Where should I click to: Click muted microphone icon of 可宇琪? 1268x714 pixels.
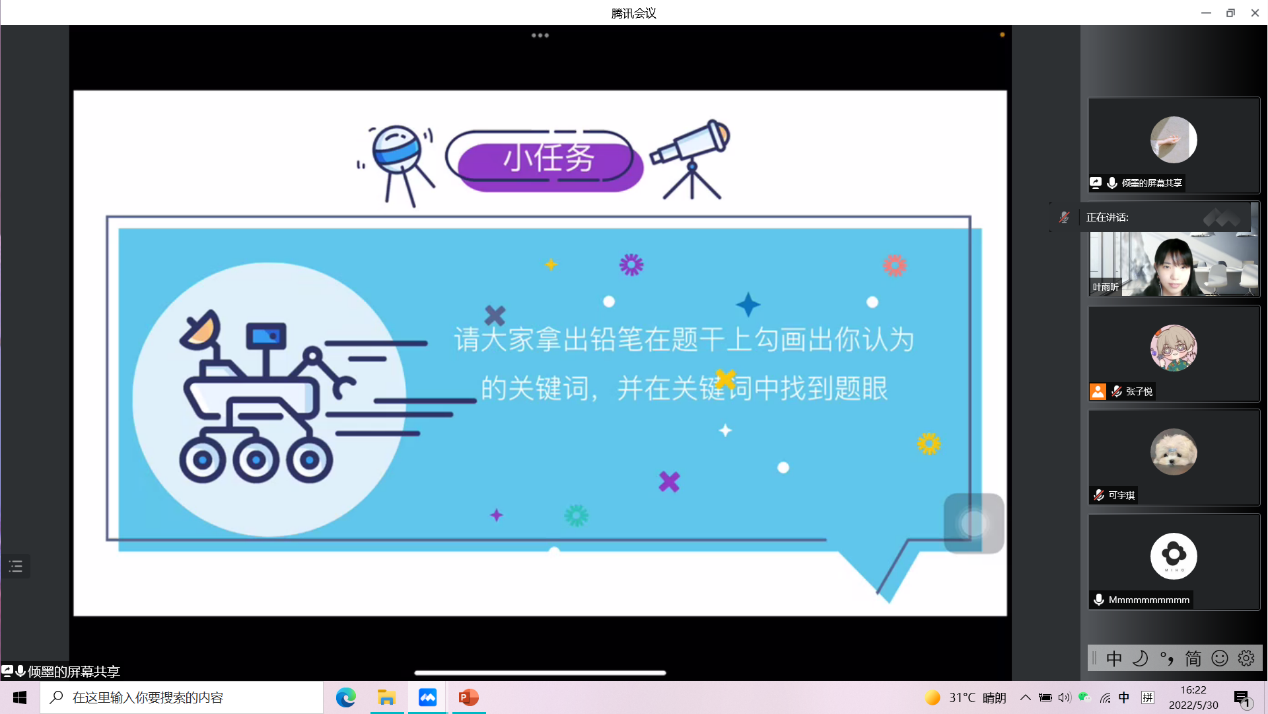click(1098, 495)
